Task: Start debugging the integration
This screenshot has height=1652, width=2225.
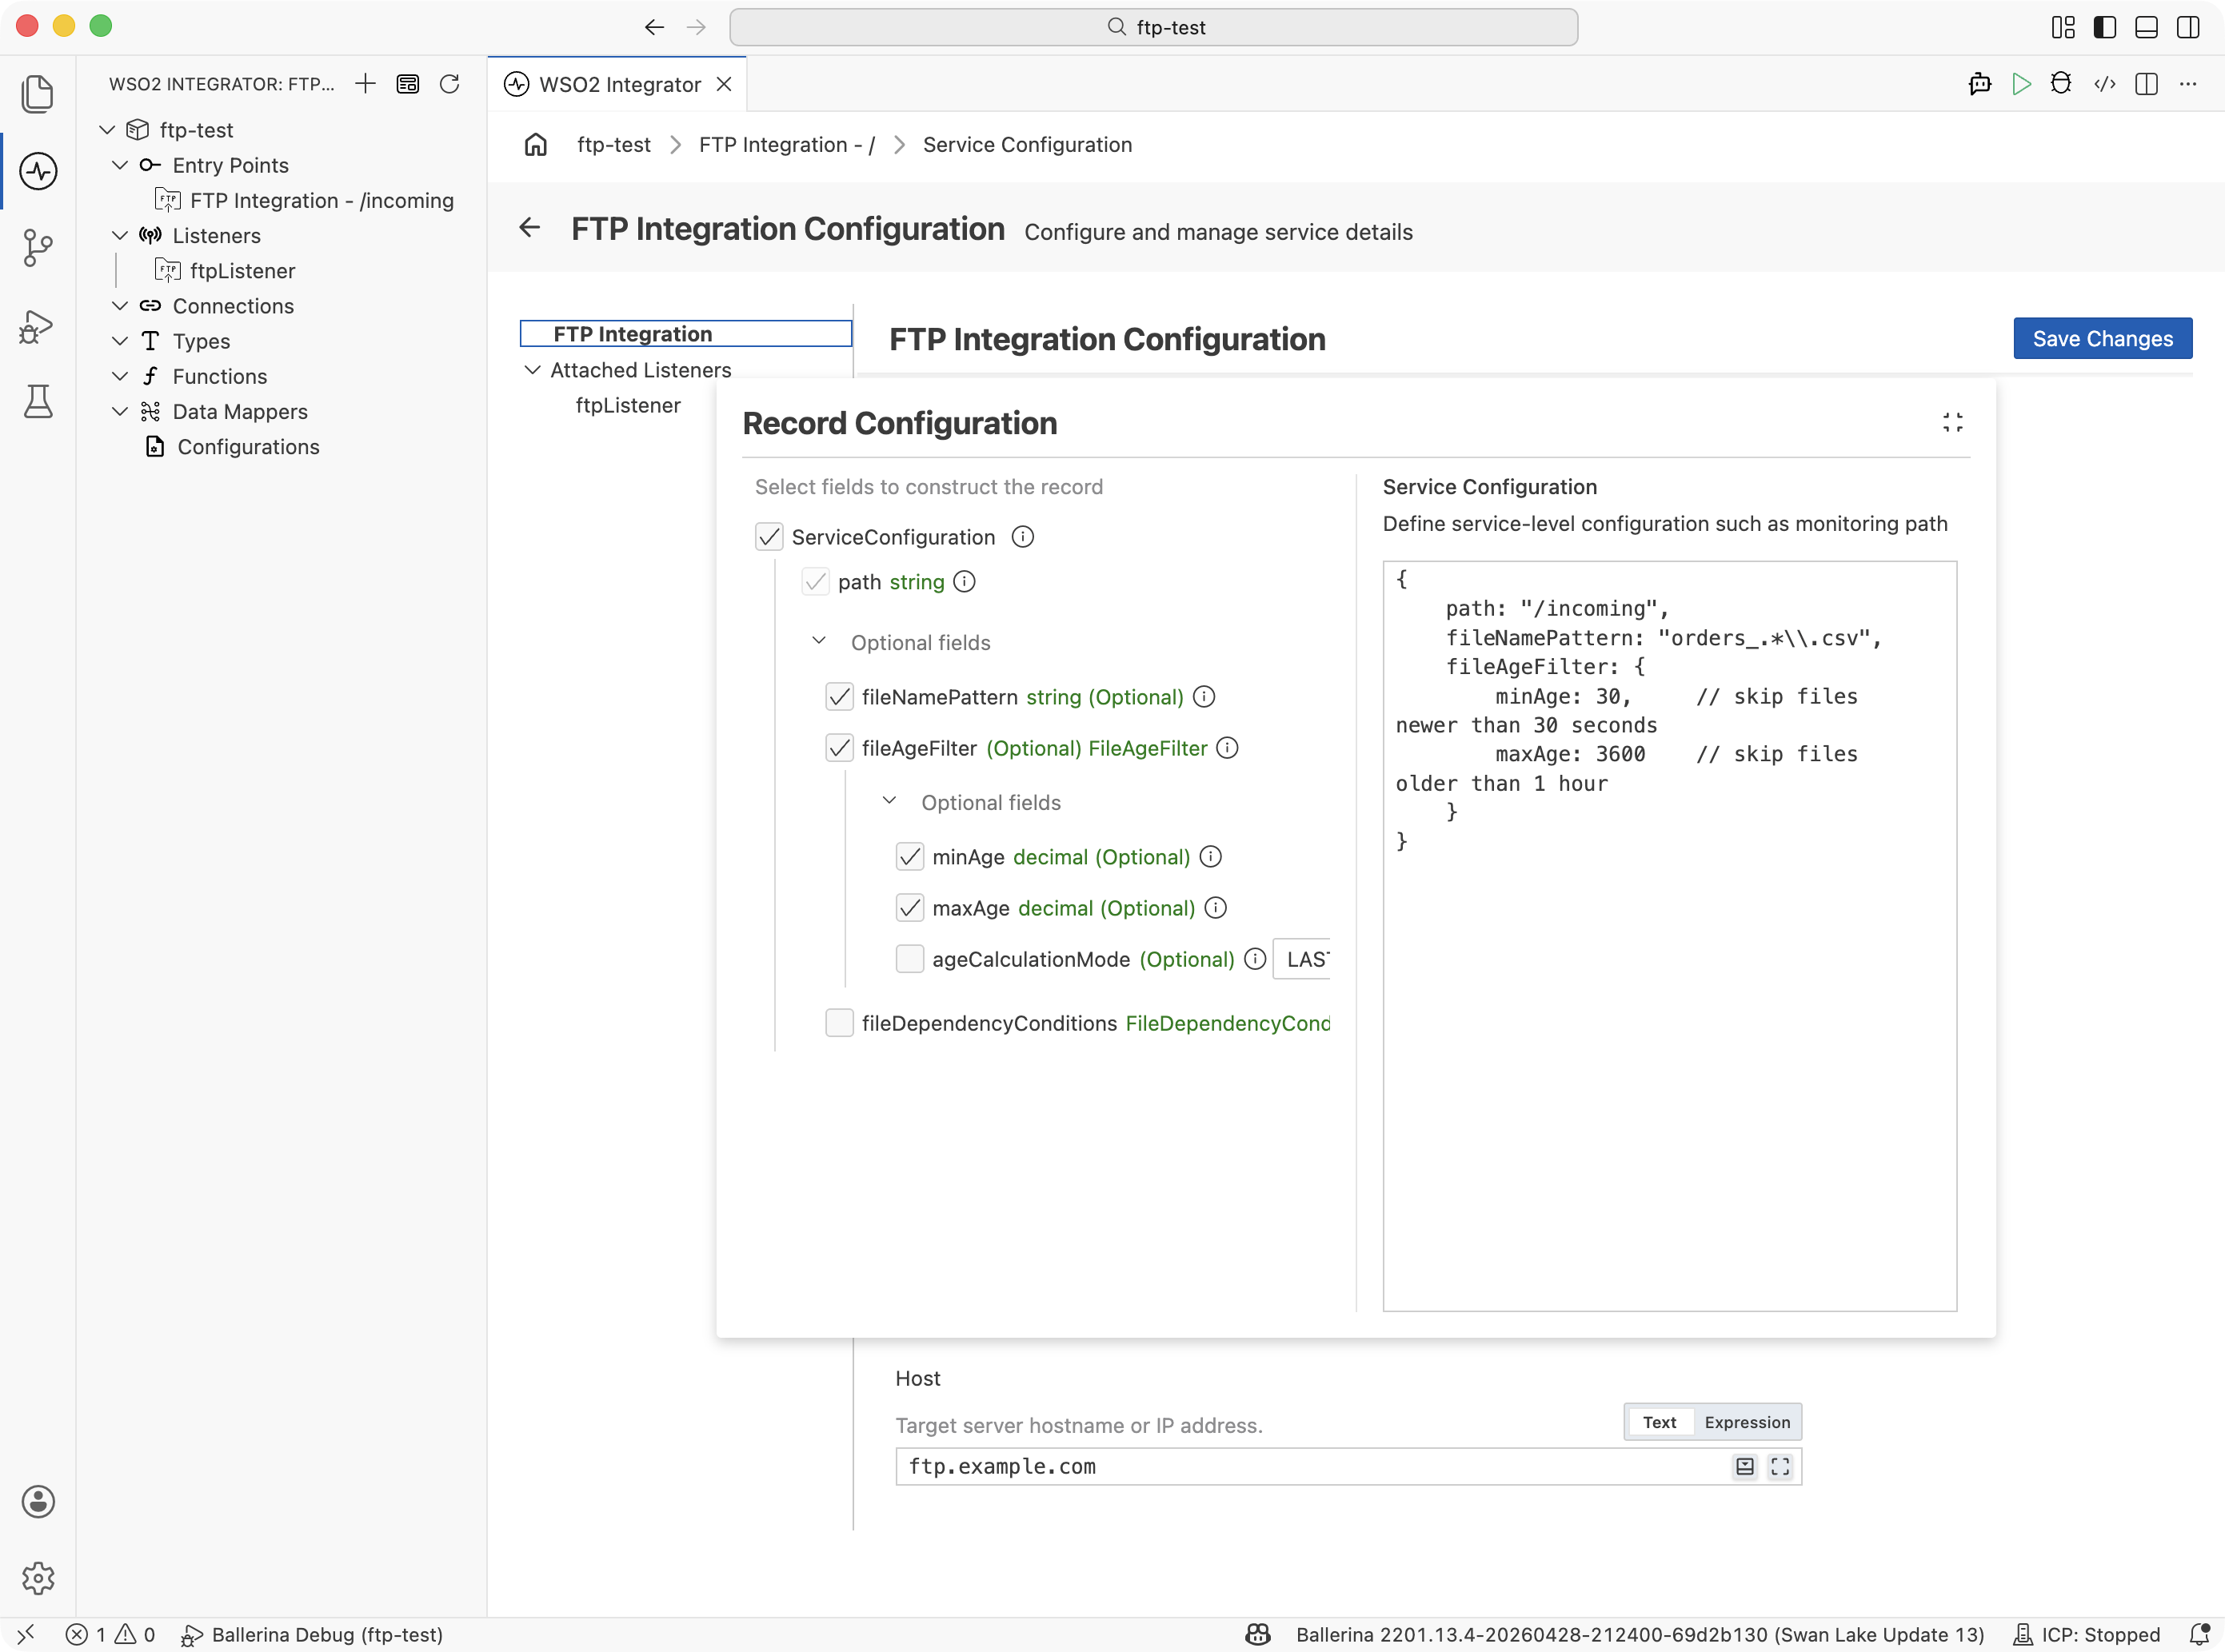Action: point(2061,84)
